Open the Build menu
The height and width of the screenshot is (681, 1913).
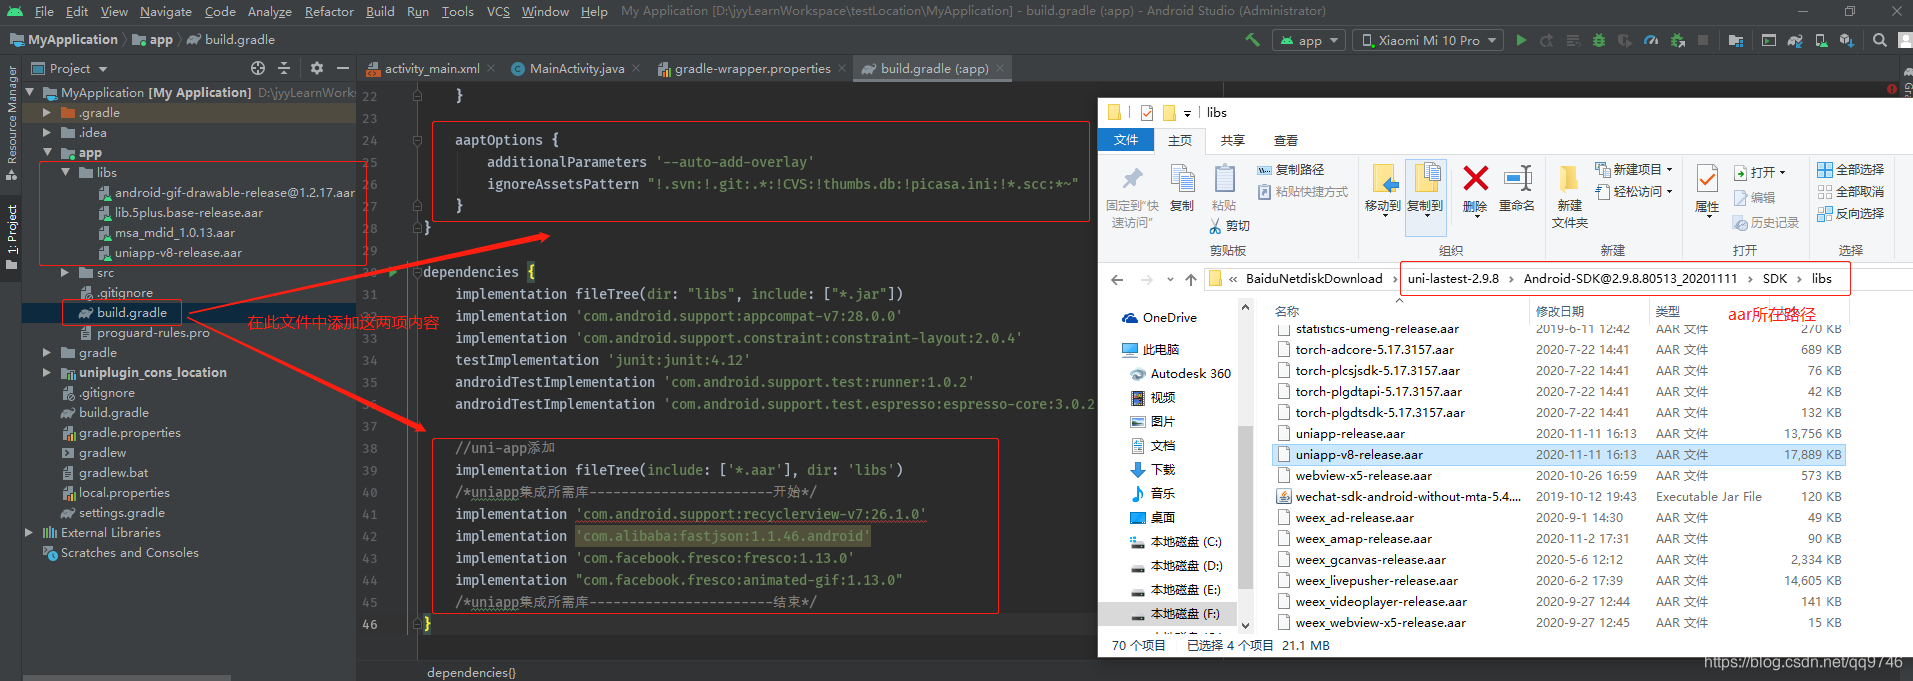pyautogui.click(x=380, y=11)
